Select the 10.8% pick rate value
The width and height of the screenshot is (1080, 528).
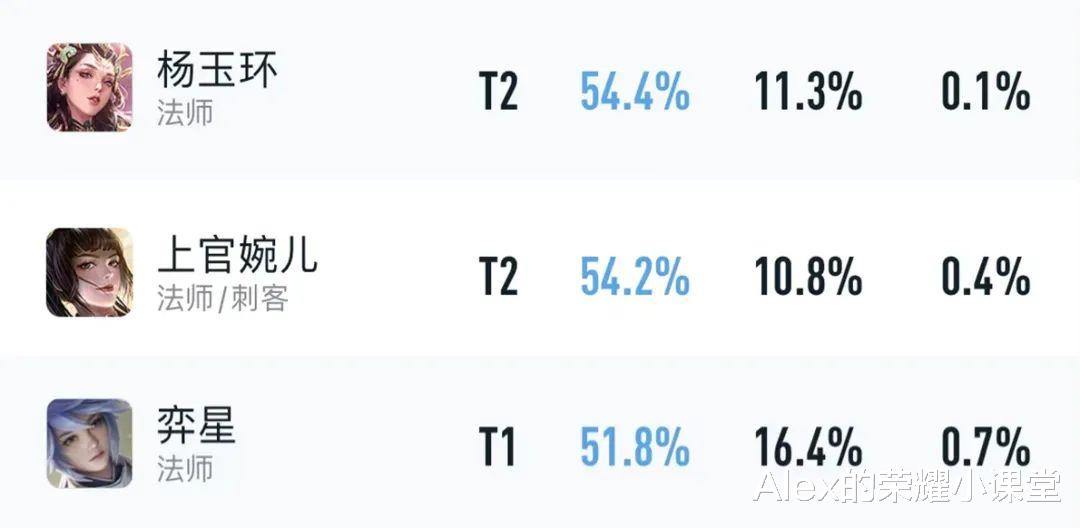pos(808,277)
